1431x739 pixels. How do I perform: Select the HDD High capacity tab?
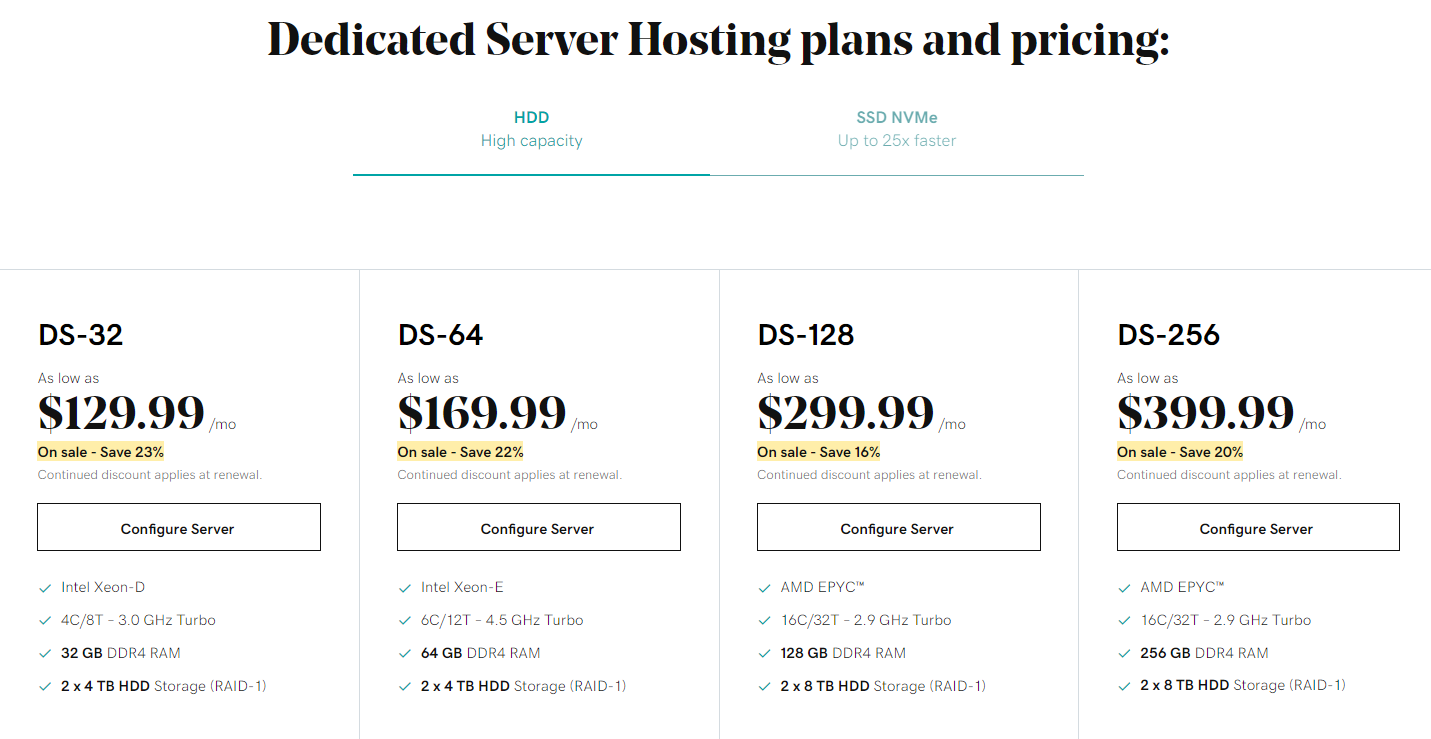click(531, 130)
